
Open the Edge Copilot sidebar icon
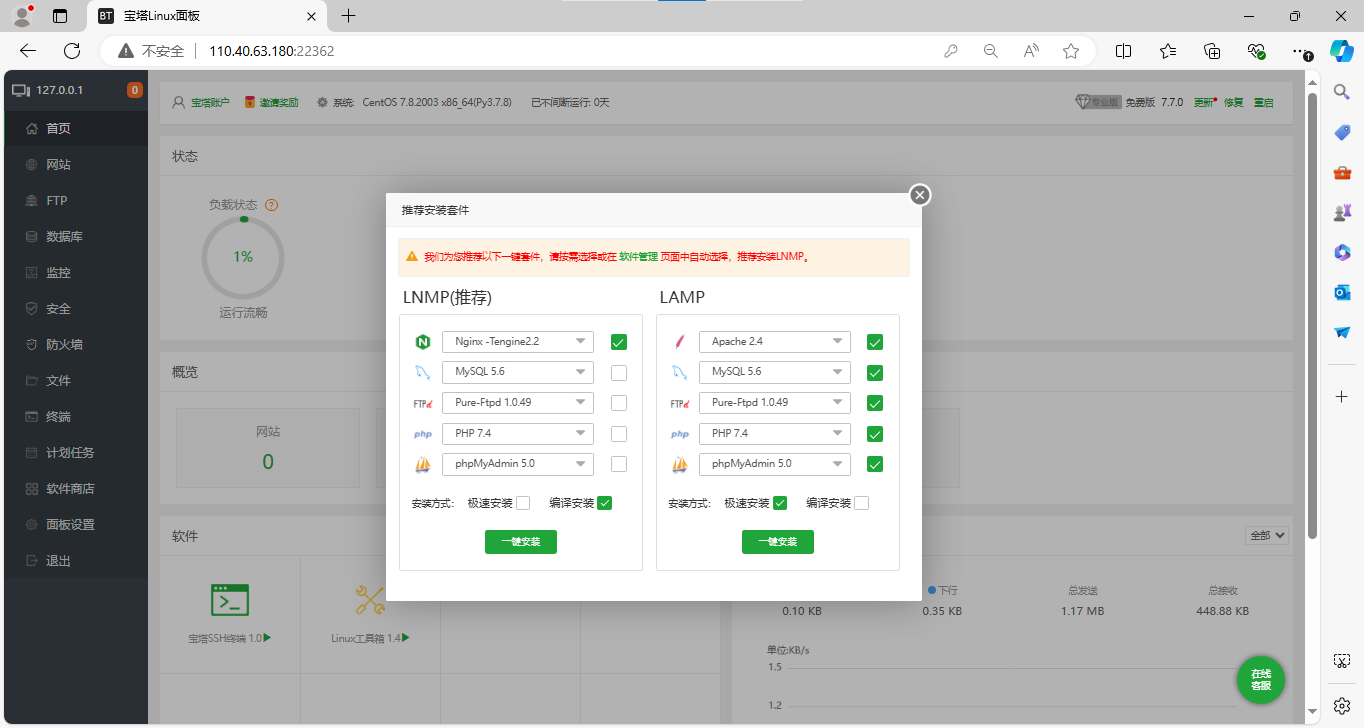click(x=1341, y=51)
